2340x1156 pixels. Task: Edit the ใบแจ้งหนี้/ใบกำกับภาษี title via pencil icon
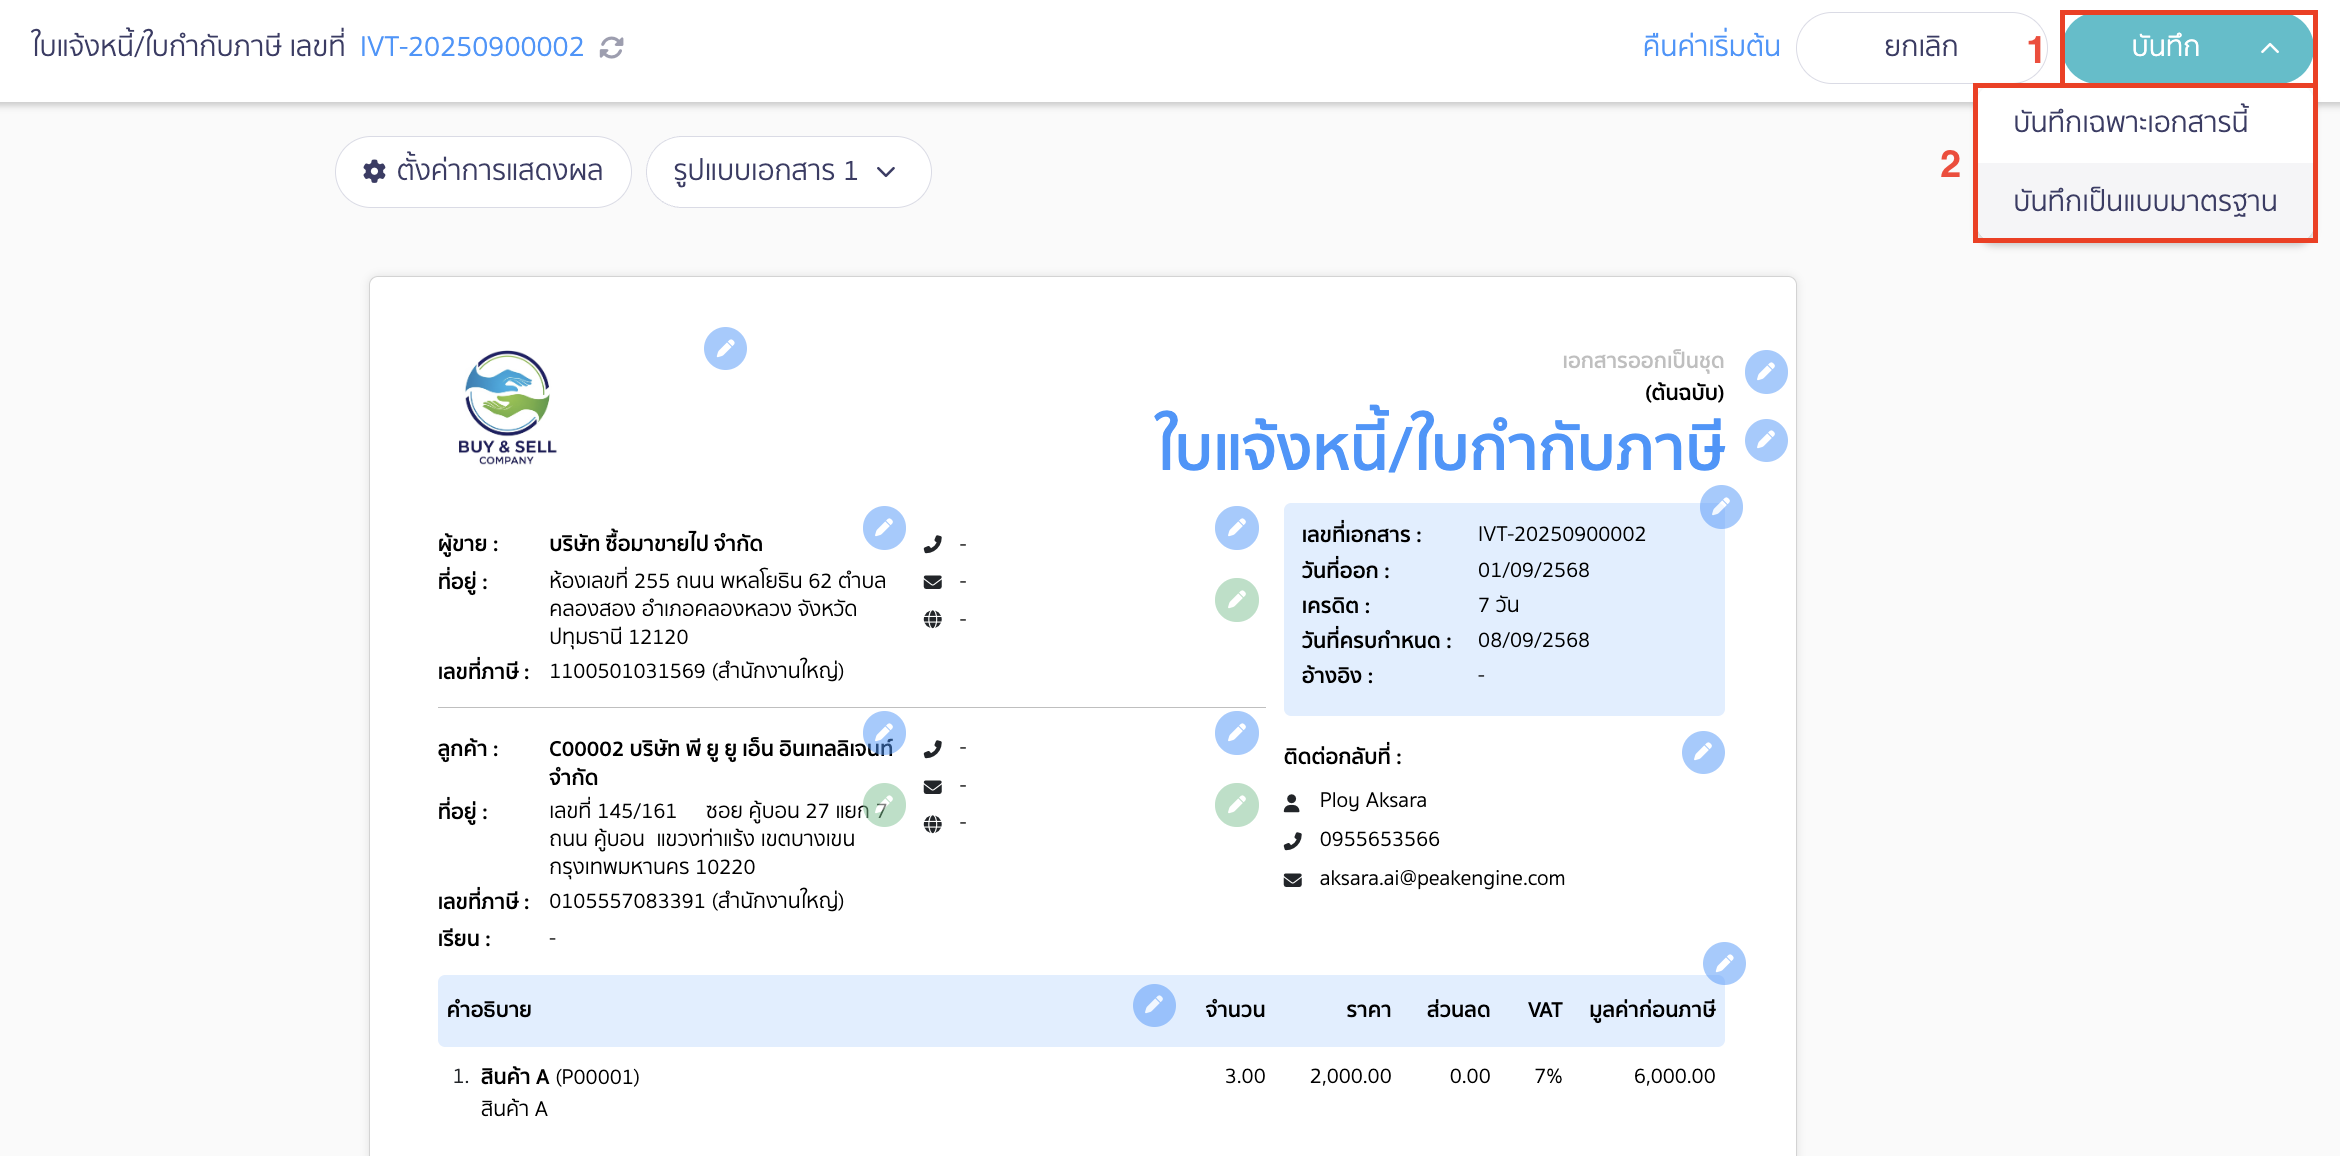(x=1766, y=440)
